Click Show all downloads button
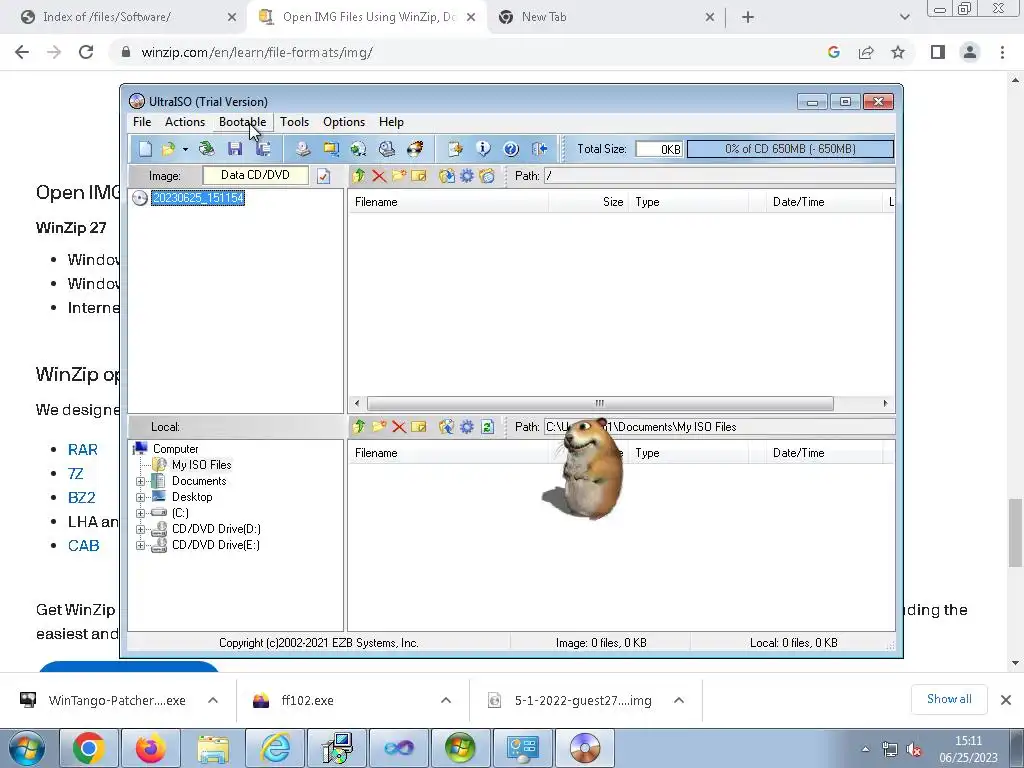The width and height of the screenshot is (1024, 768). tap(949, 699)
